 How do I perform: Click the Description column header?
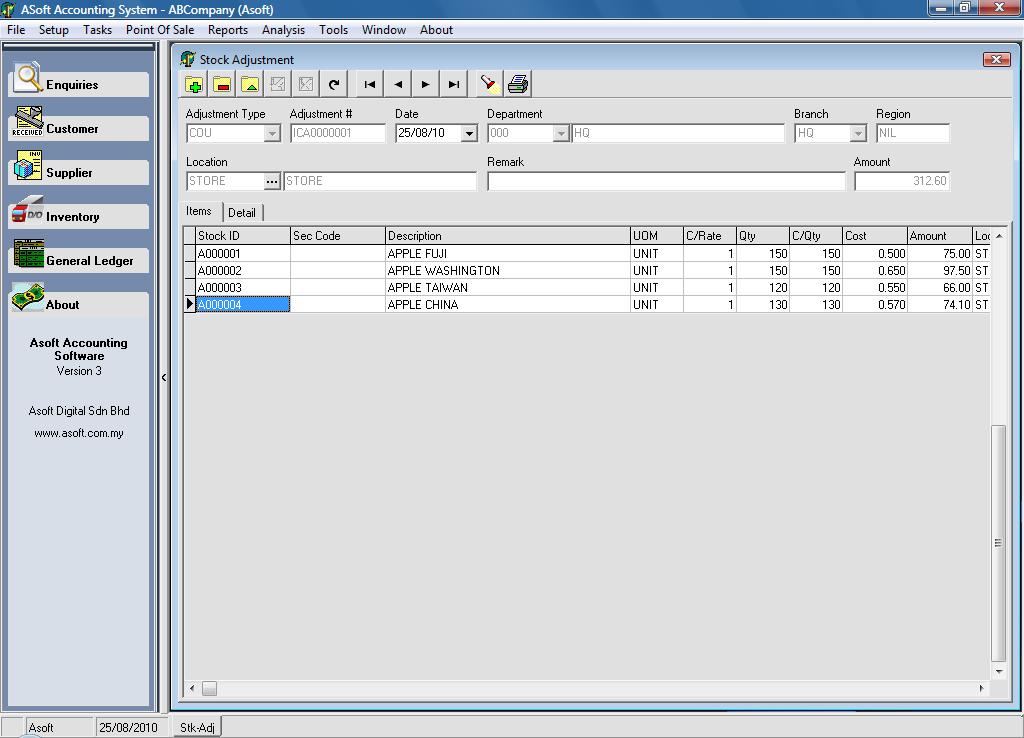(507, 236)
